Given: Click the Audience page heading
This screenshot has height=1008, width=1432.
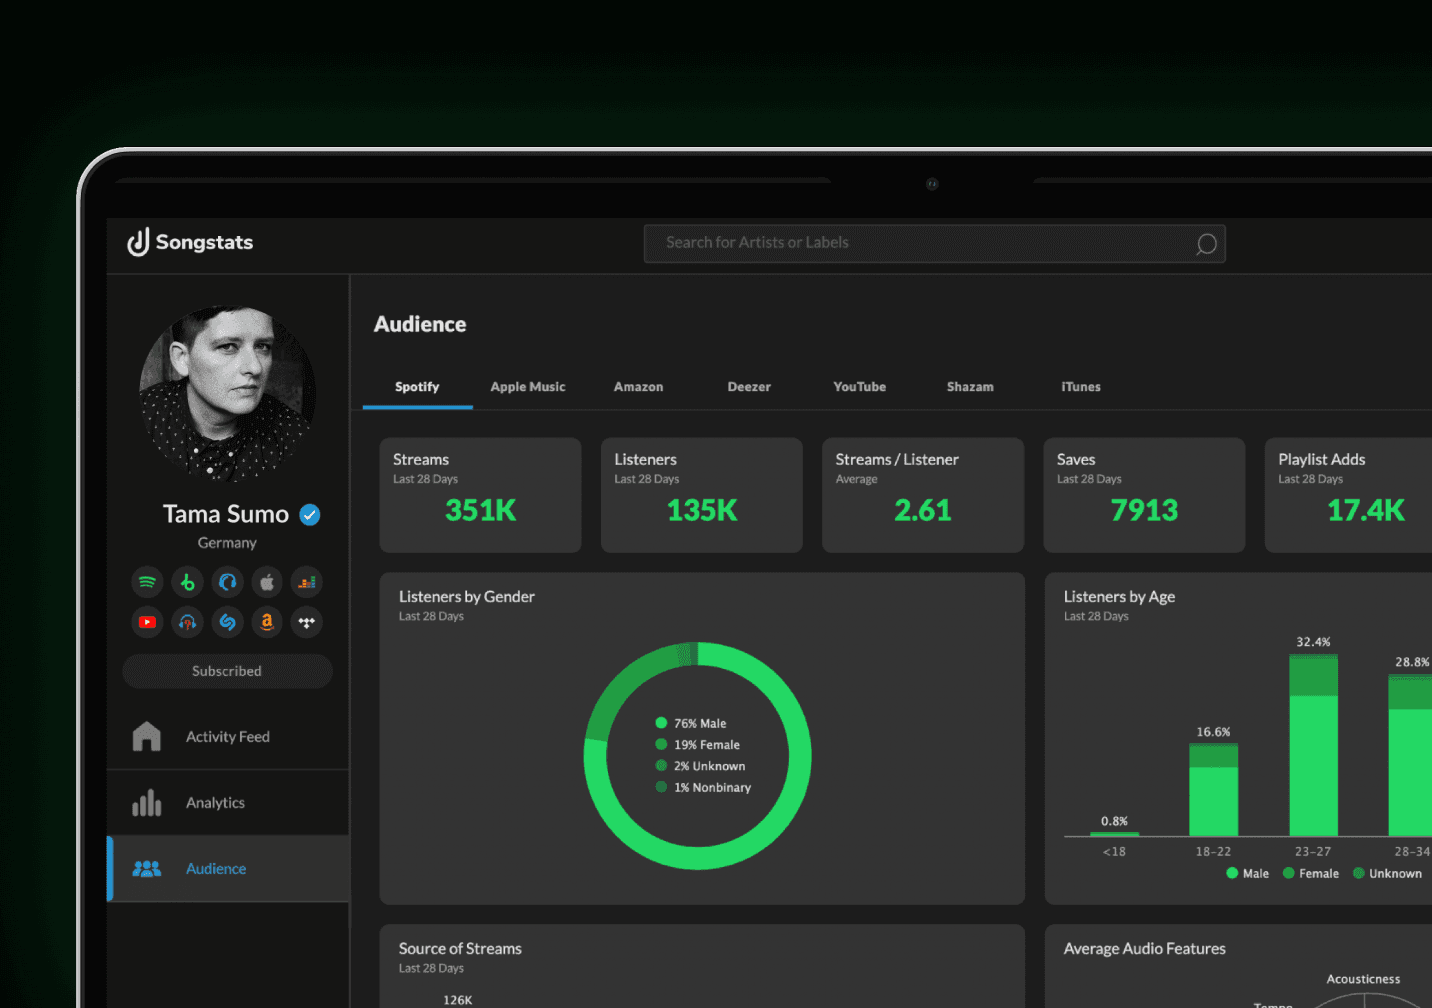Looking at the screenshot, I should [420, 325].
